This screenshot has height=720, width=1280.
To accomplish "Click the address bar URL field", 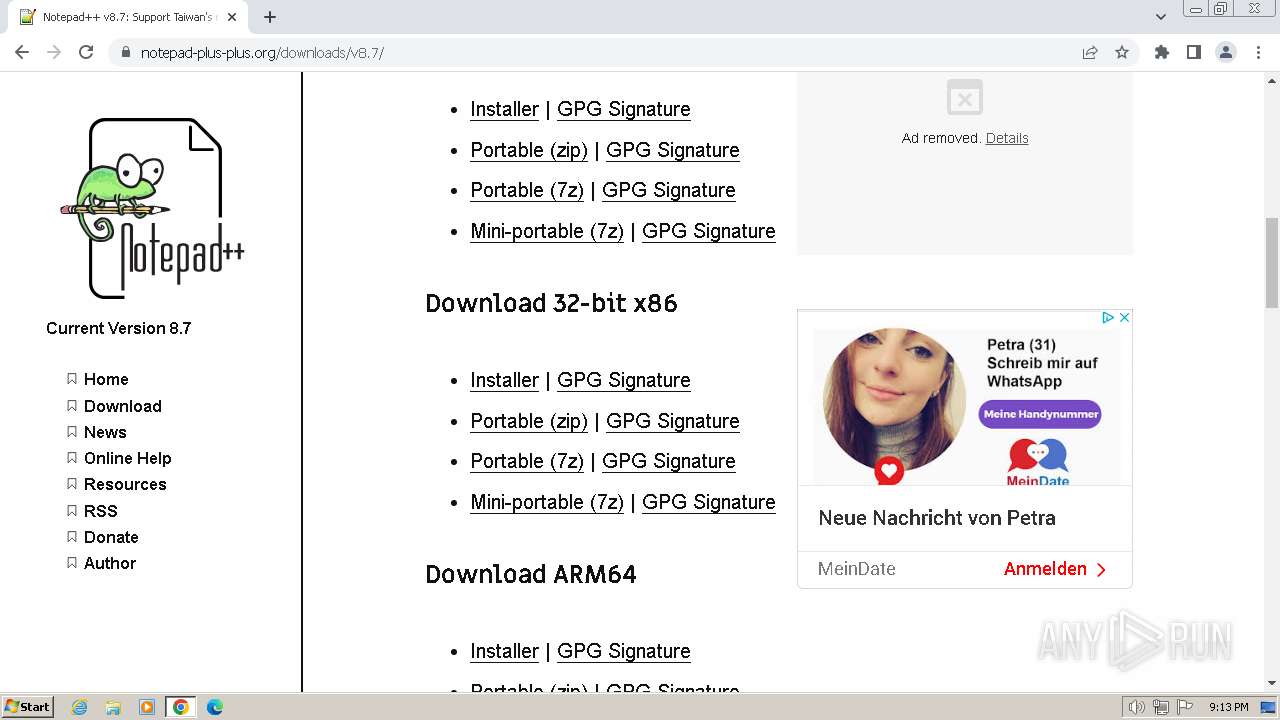I will (x=600, y=52).
